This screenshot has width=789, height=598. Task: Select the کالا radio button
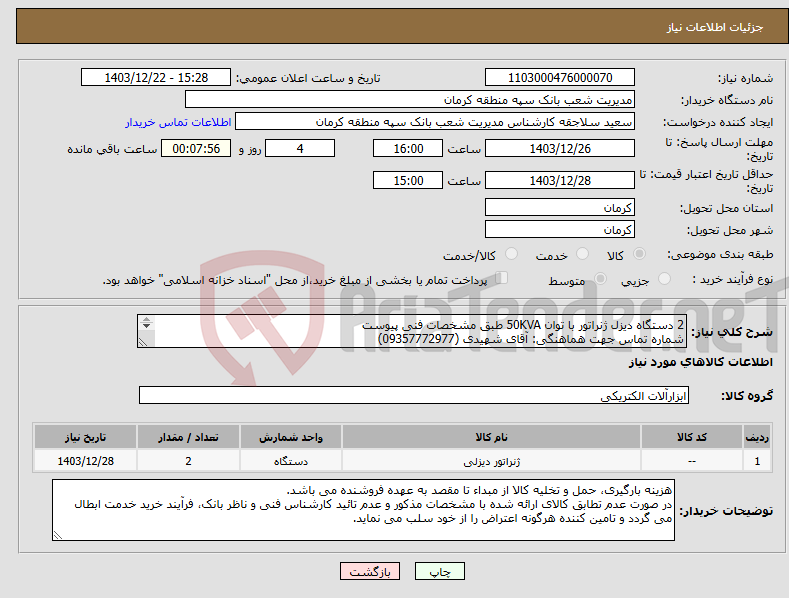[x=640, y=254]
